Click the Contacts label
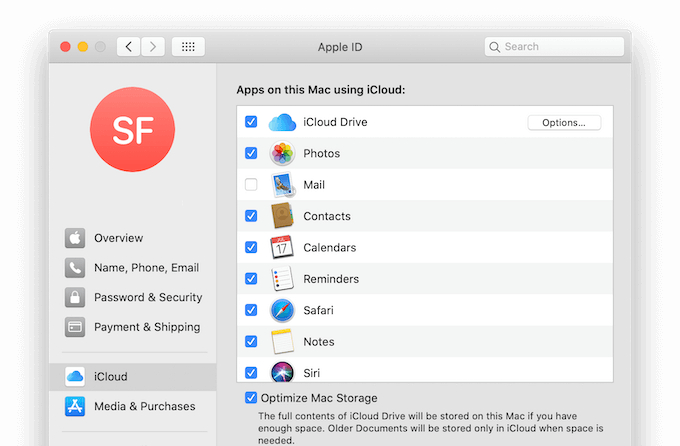The width and height of the screenshot is (680, 446). tap(327, 216)
